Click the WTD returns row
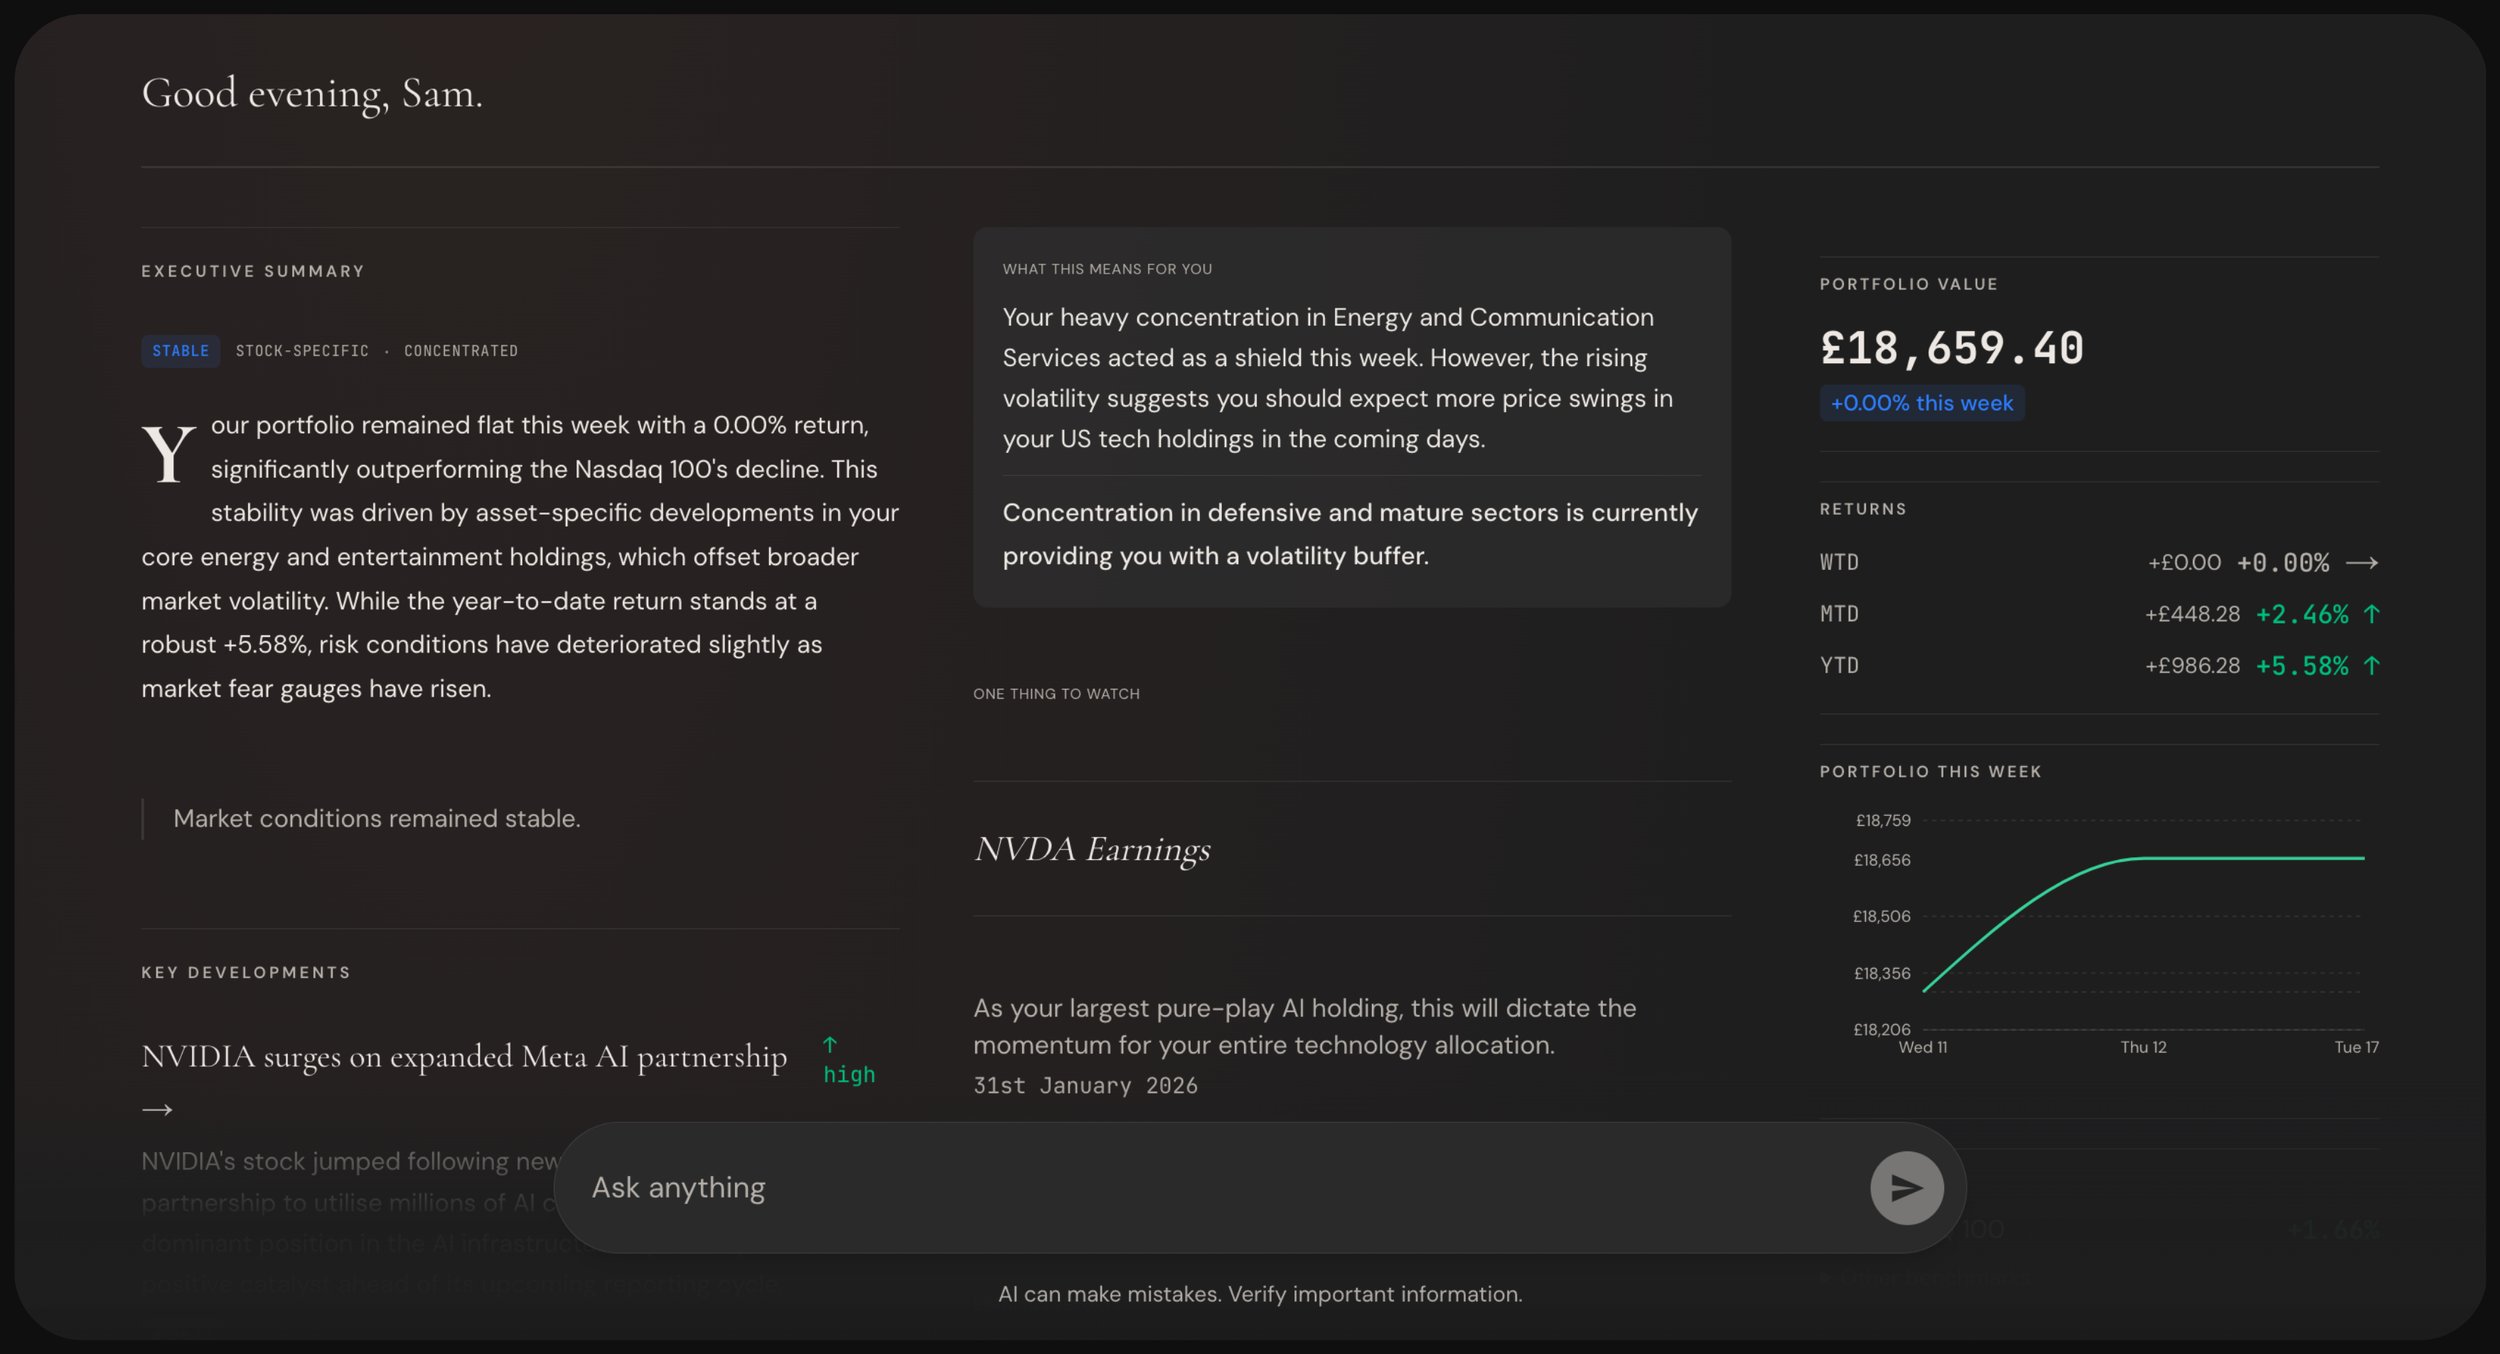 click(2100, 562)
